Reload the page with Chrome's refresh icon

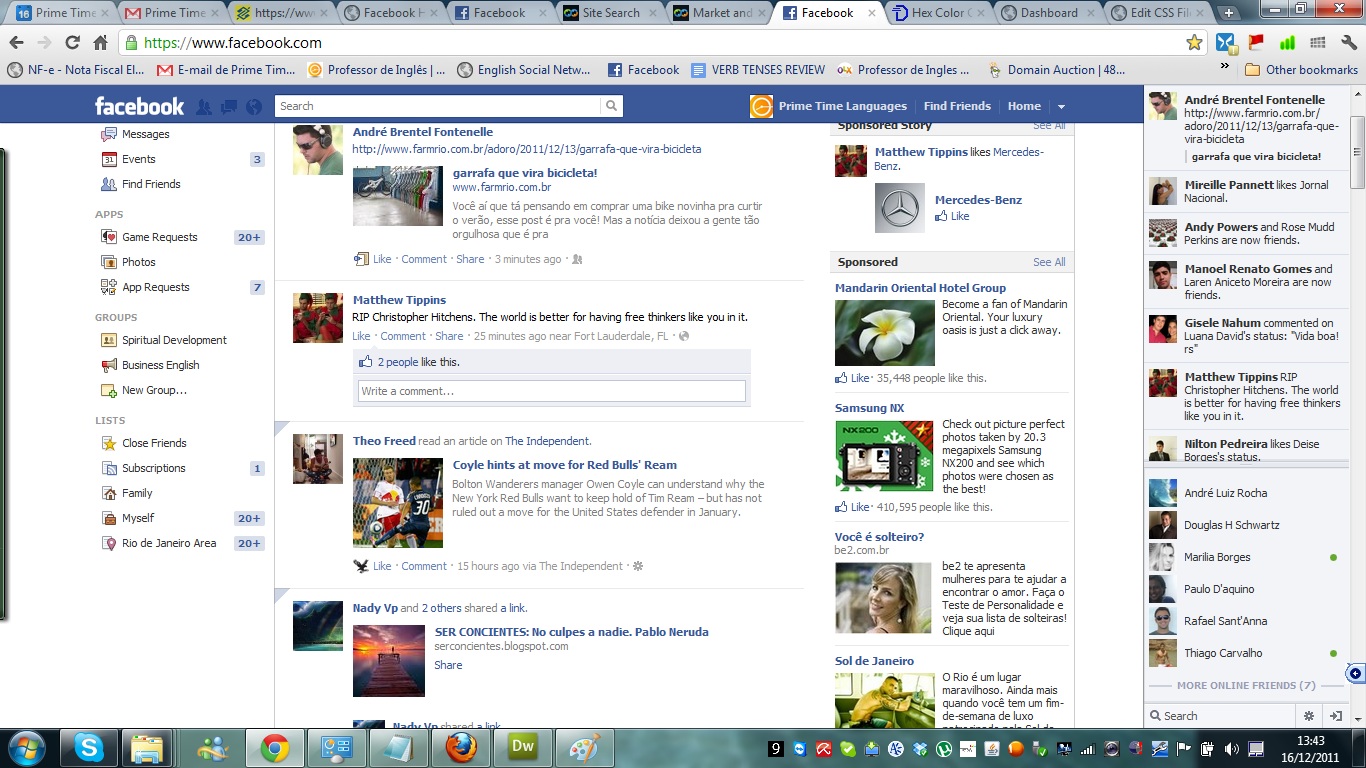point(72,43)
